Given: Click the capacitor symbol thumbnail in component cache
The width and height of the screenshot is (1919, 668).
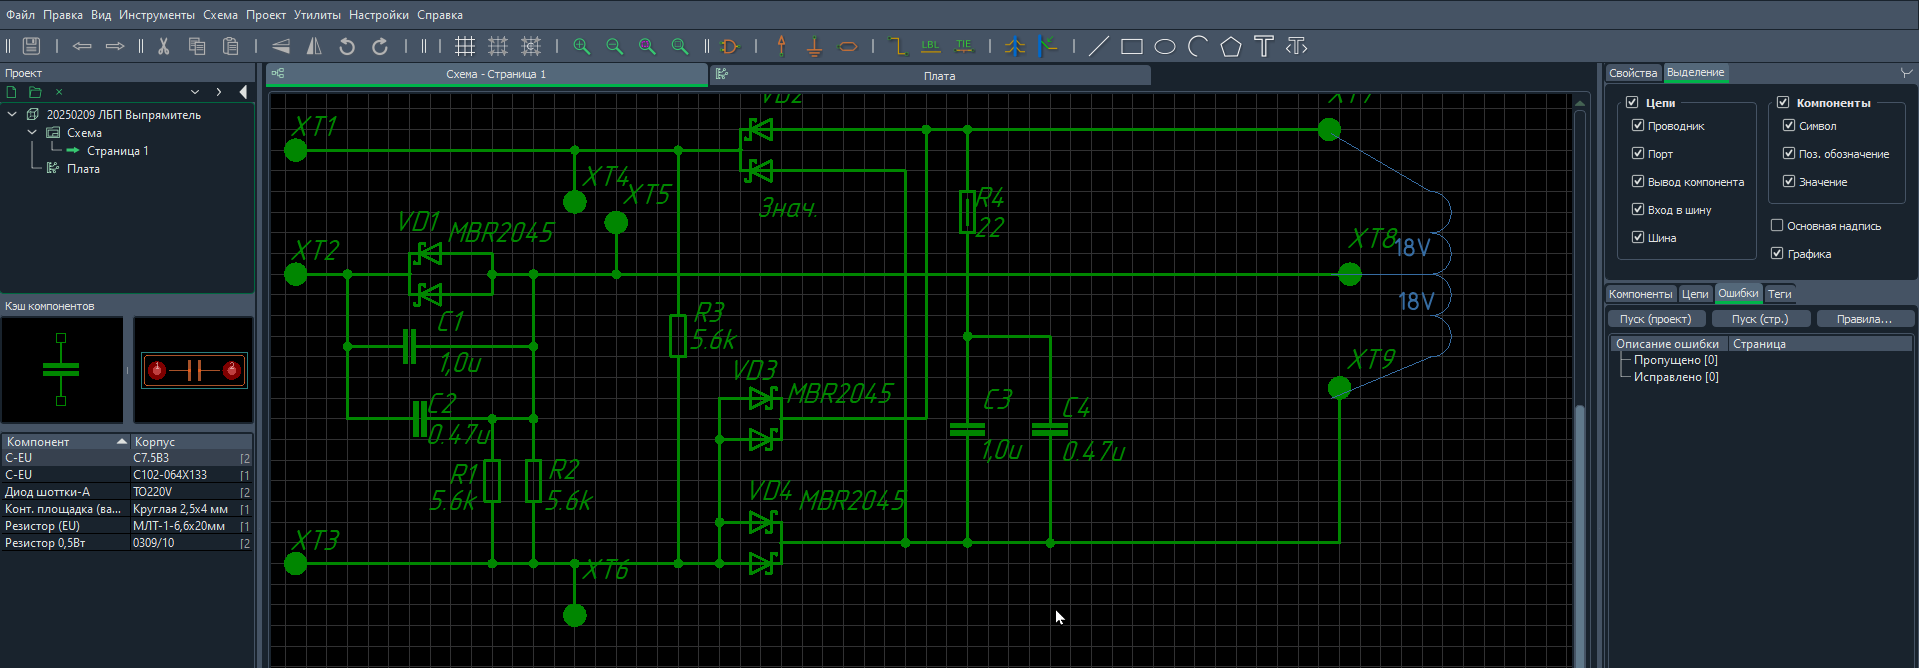Looking at the screenshot, I should tap(62, 370).
